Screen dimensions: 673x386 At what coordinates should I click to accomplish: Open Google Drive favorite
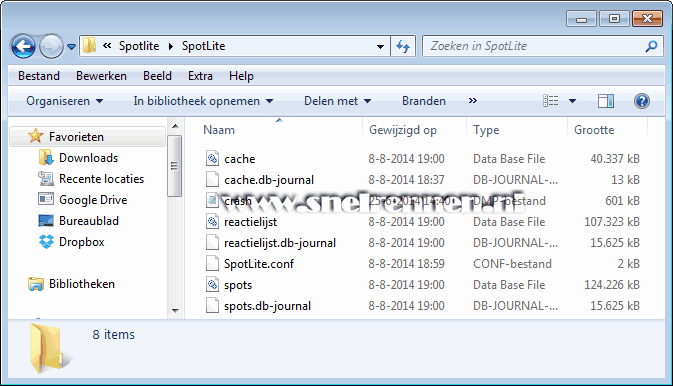point(93,200)
